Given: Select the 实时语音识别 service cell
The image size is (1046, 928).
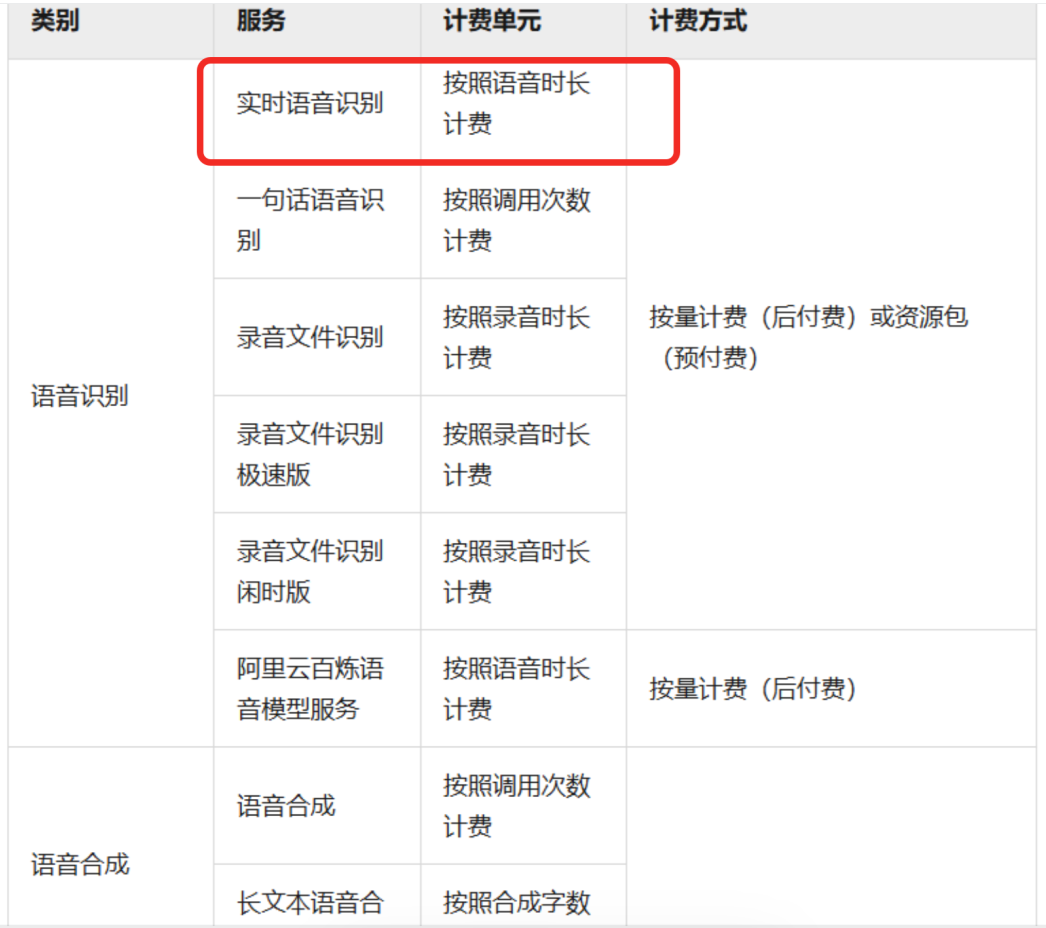Looking at the screenshot, I should point(310,104).
